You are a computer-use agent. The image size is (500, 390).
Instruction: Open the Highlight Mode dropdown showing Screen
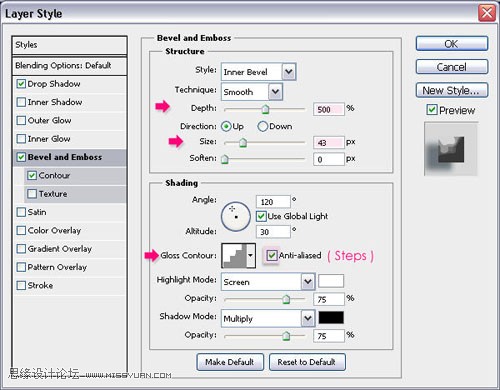268,282
